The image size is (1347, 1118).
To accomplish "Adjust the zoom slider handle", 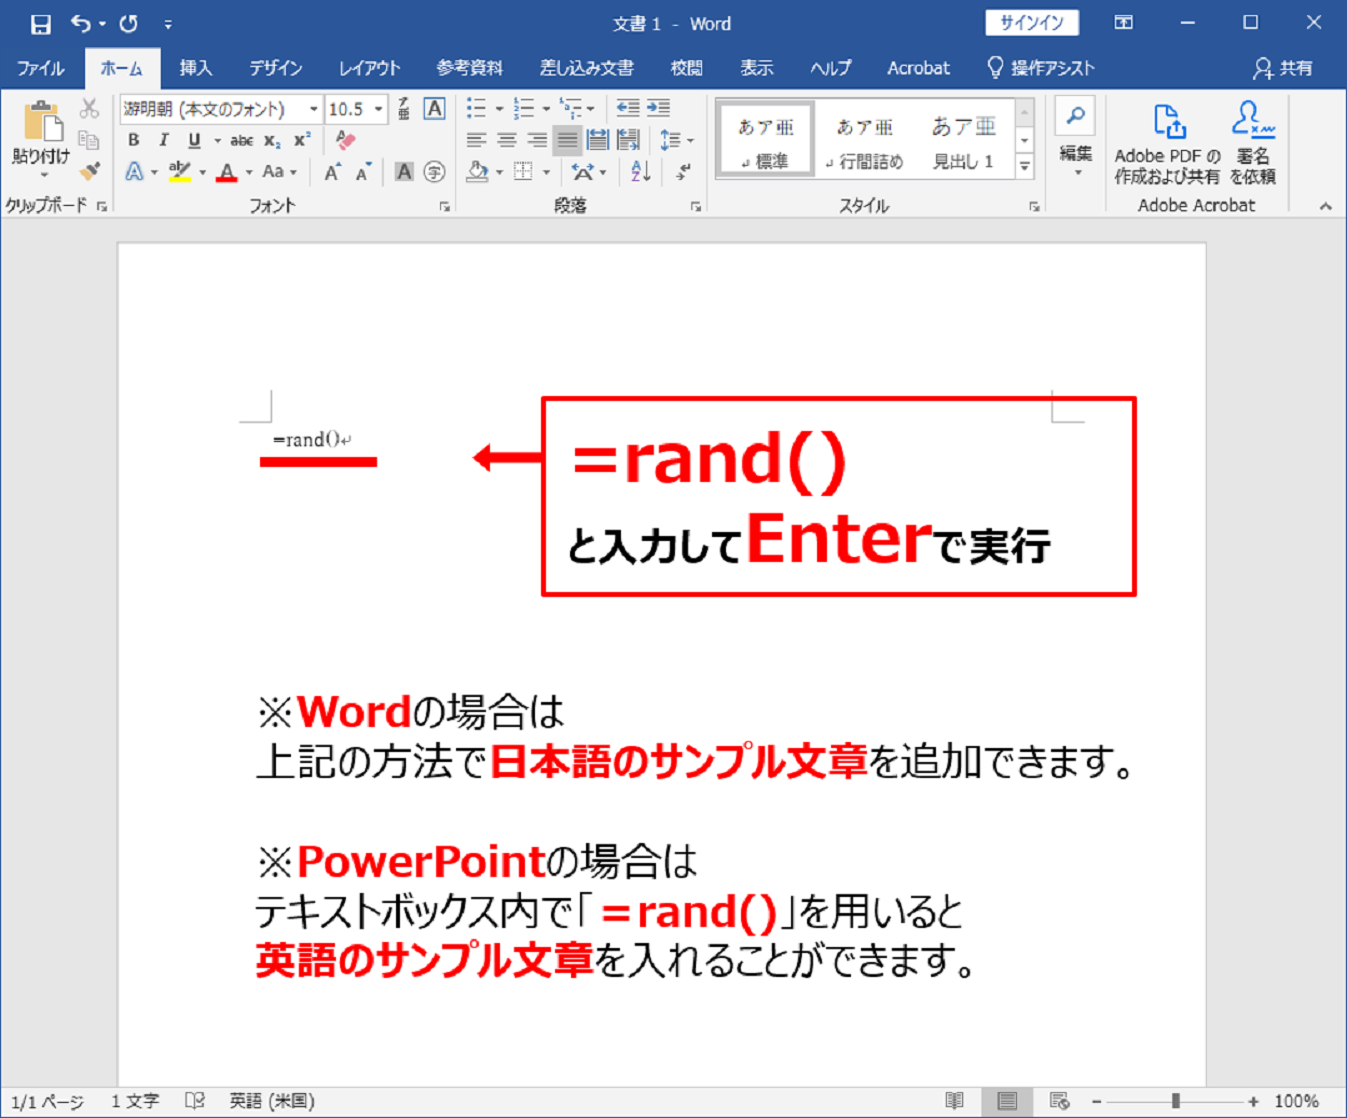I will pyautogui.click(x=1176, y=1101).
